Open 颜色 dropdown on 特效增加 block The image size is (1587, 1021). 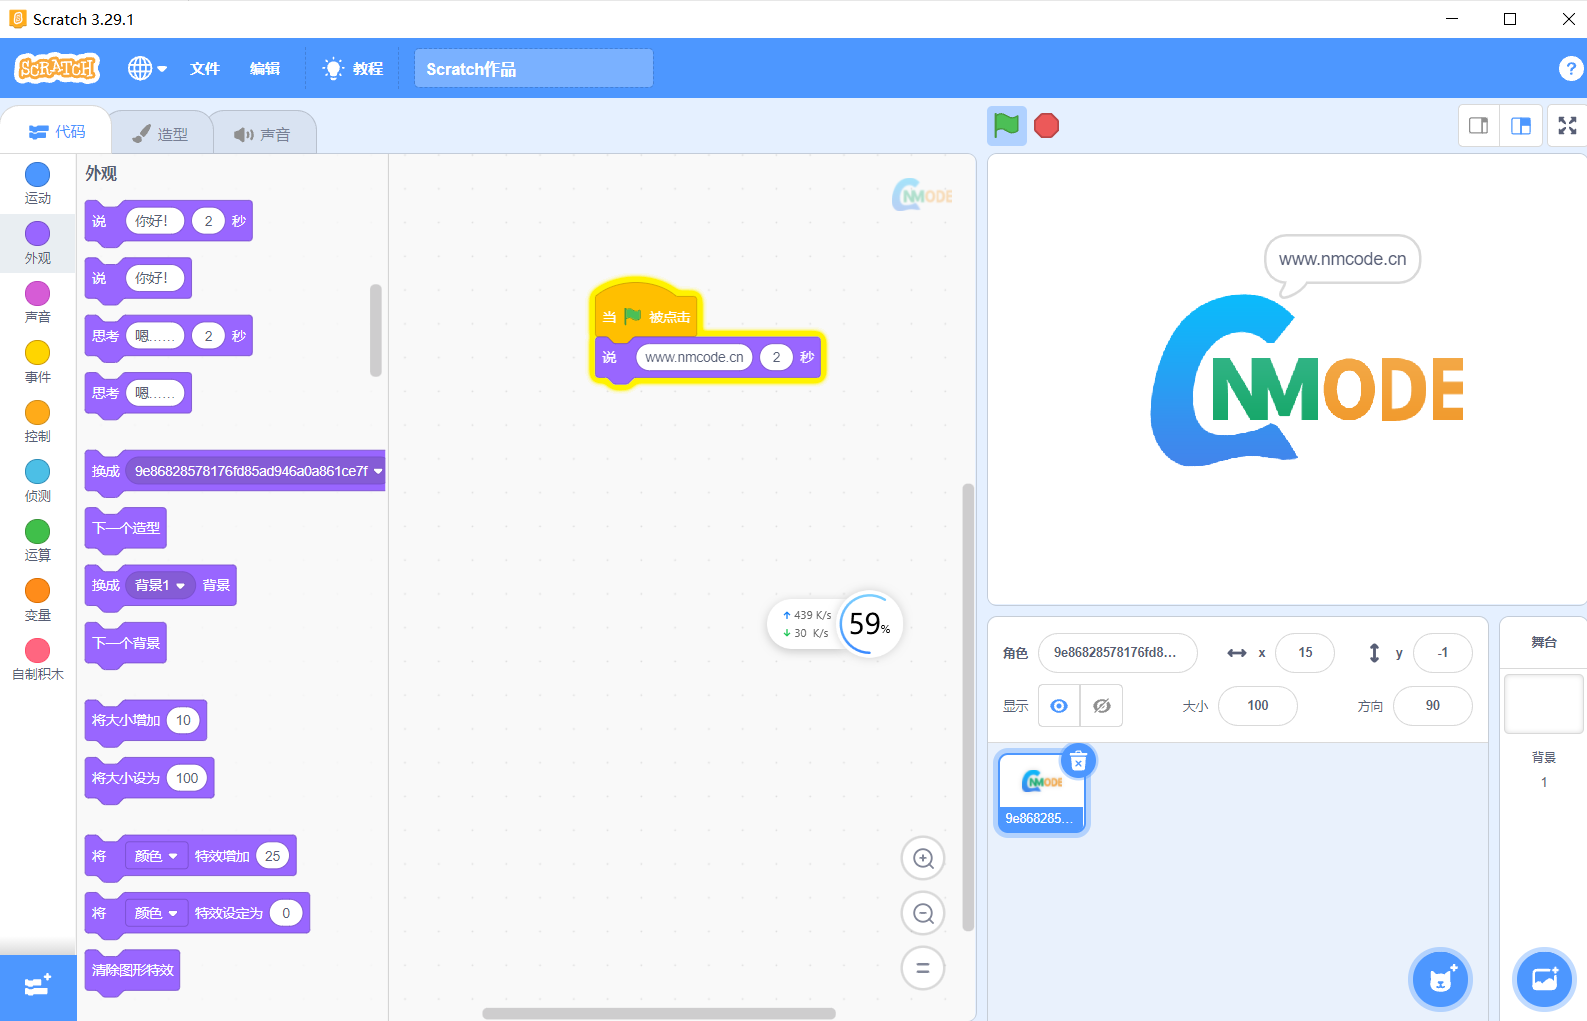pos(156,856)
